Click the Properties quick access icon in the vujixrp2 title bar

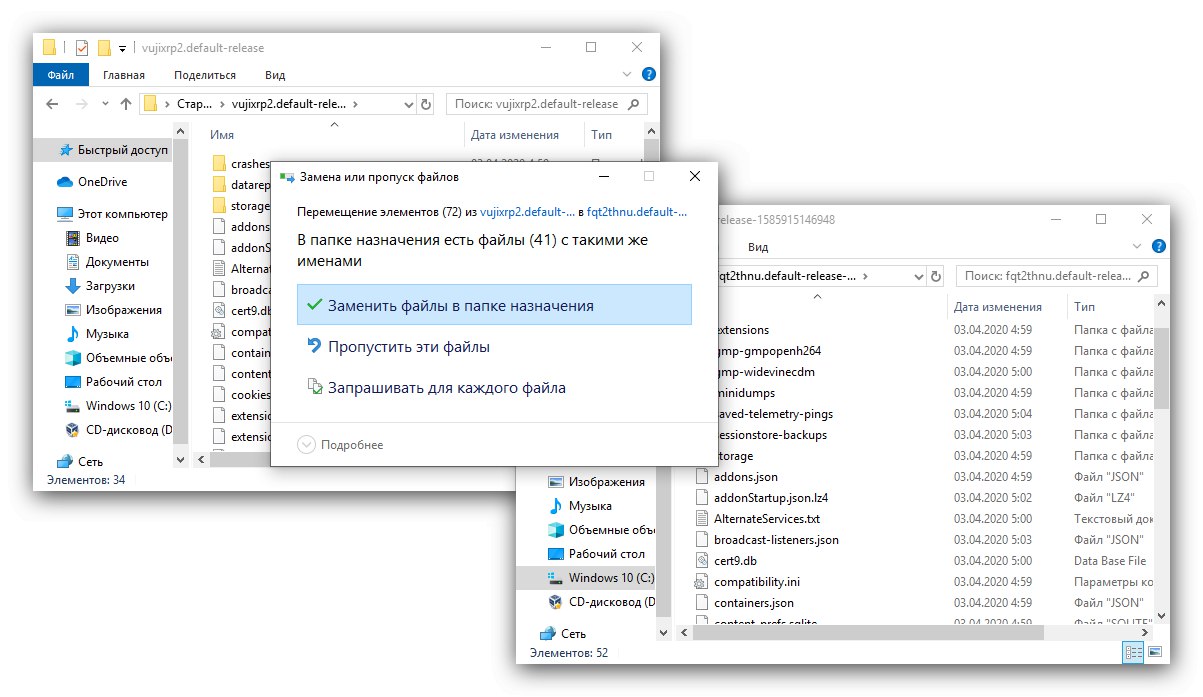click(82, 47)
